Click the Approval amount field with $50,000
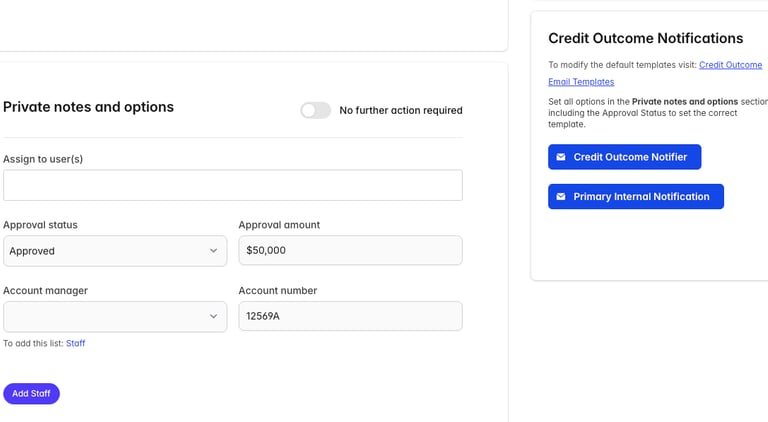This screenshot has height=422, width=768. coord(350,251)
